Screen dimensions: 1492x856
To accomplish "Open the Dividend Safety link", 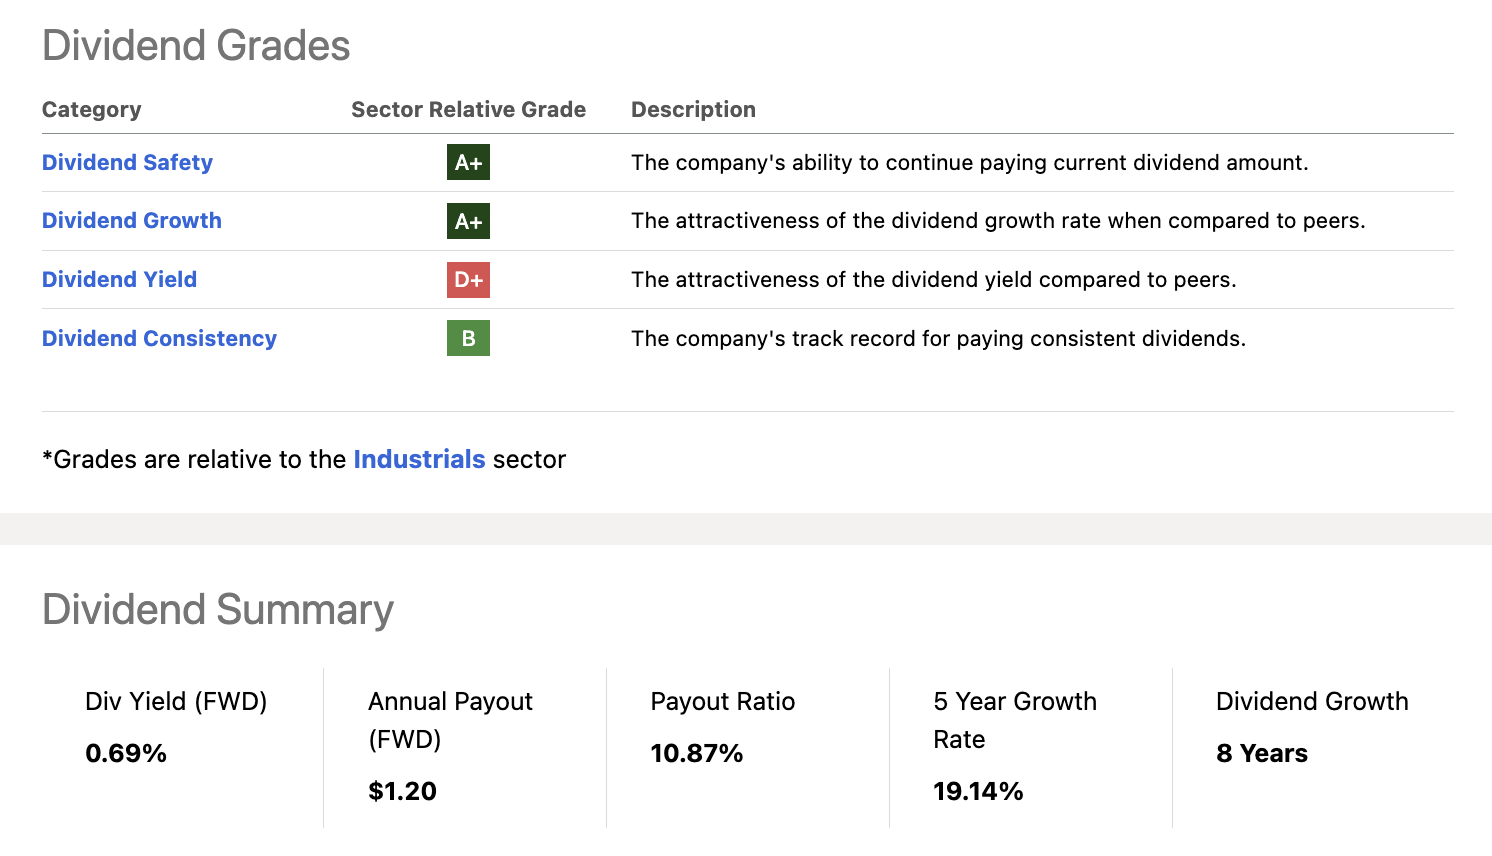I will point(127,162).
